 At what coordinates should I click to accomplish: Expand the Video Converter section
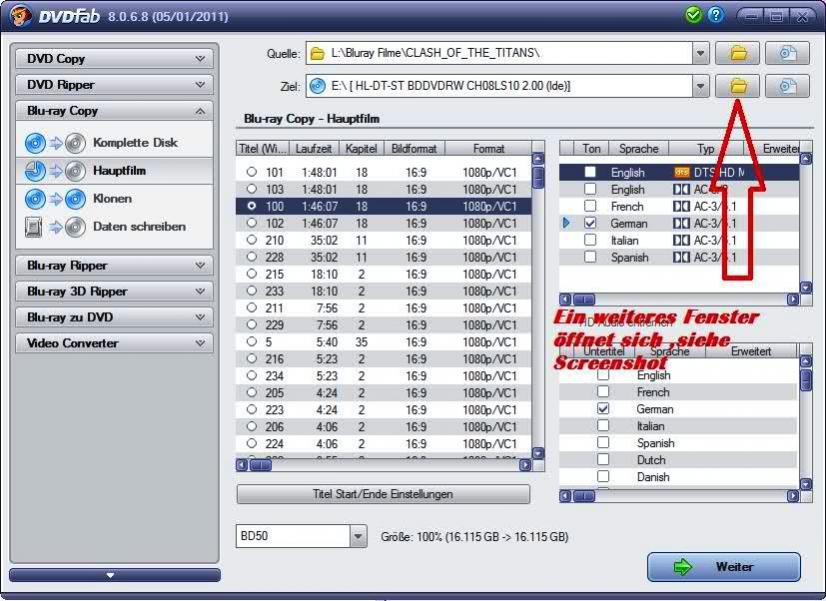pyautogui.click(x=114, y=343)
